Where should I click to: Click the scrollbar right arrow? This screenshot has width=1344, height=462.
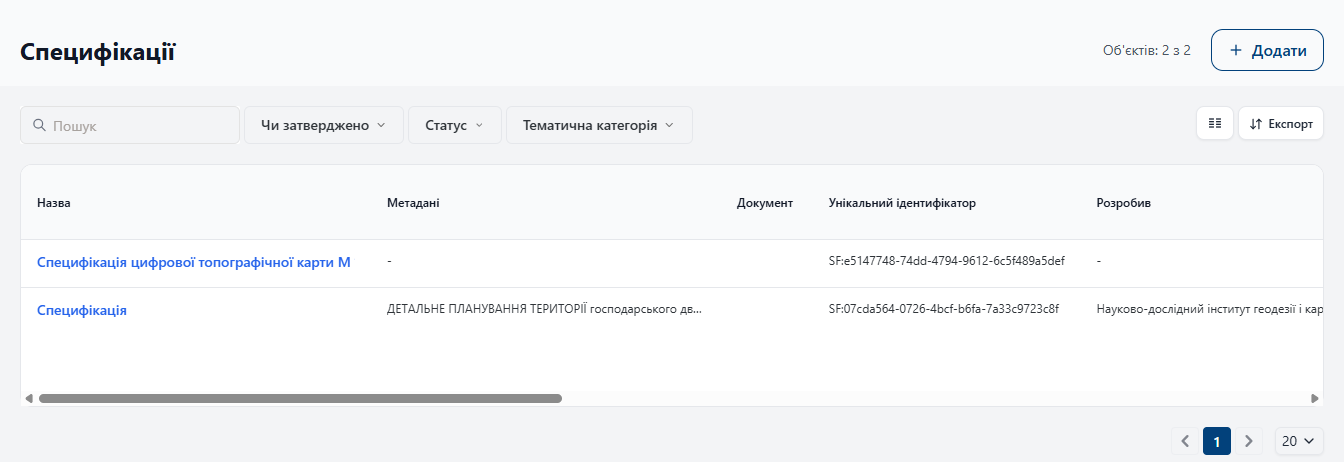coord(1315,398)
